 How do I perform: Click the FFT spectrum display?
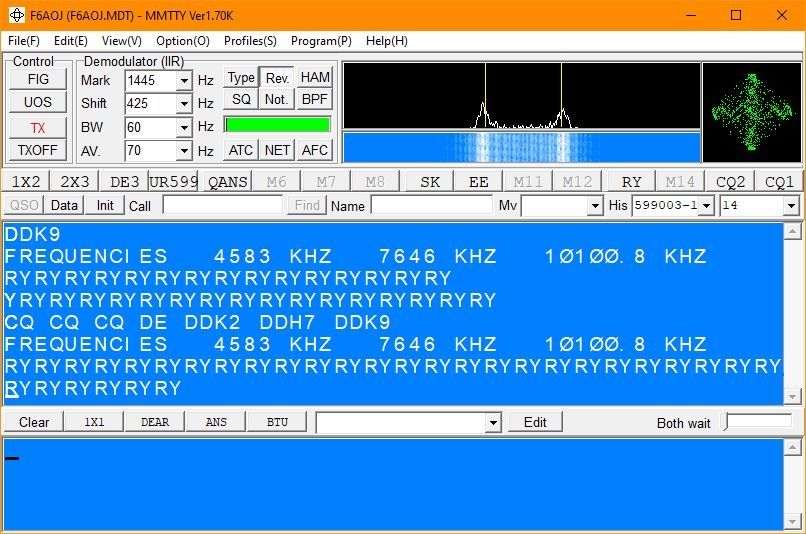click(521, 96)
